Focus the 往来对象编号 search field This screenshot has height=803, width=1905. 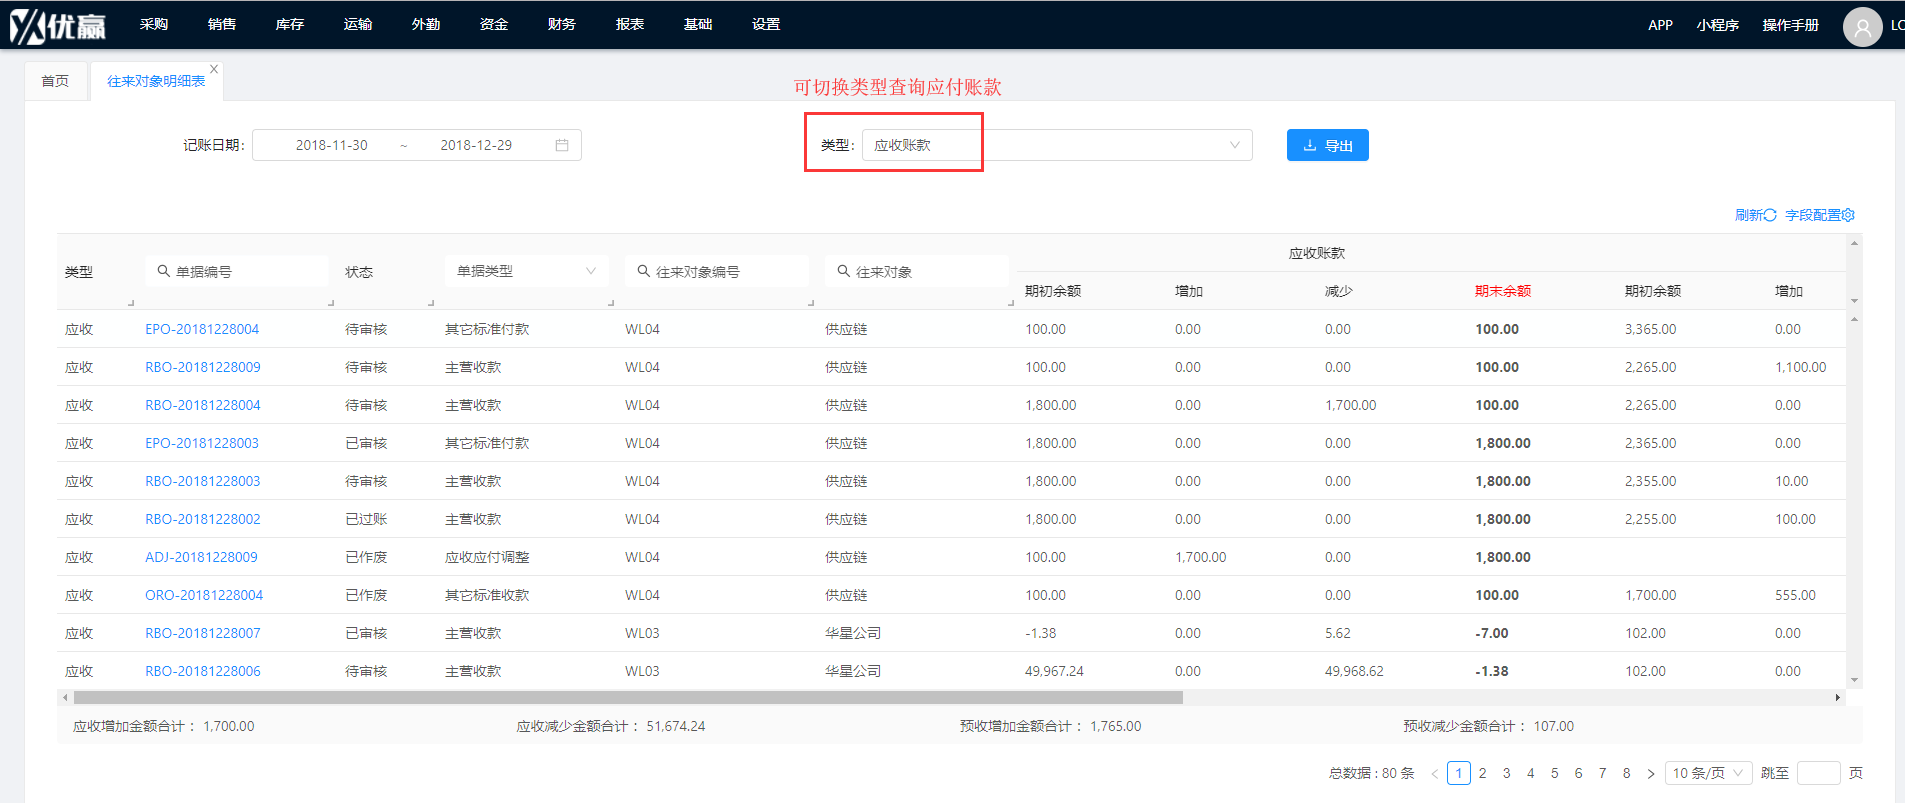716,271
